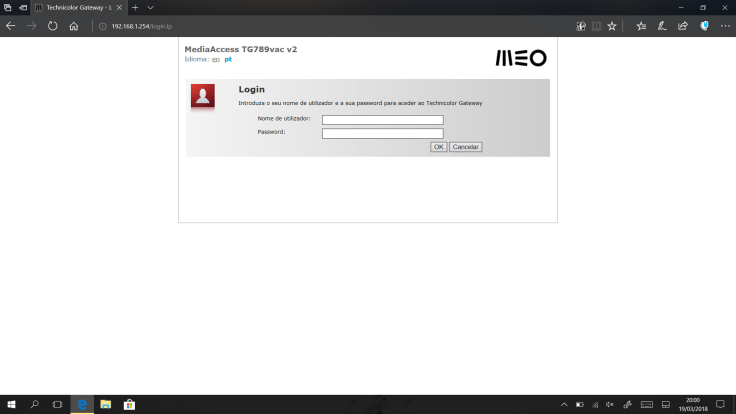Screen dimensions: 736x414
Task: Click the browser refresh button
Action: pyautogui.click(x=52, y=26)
